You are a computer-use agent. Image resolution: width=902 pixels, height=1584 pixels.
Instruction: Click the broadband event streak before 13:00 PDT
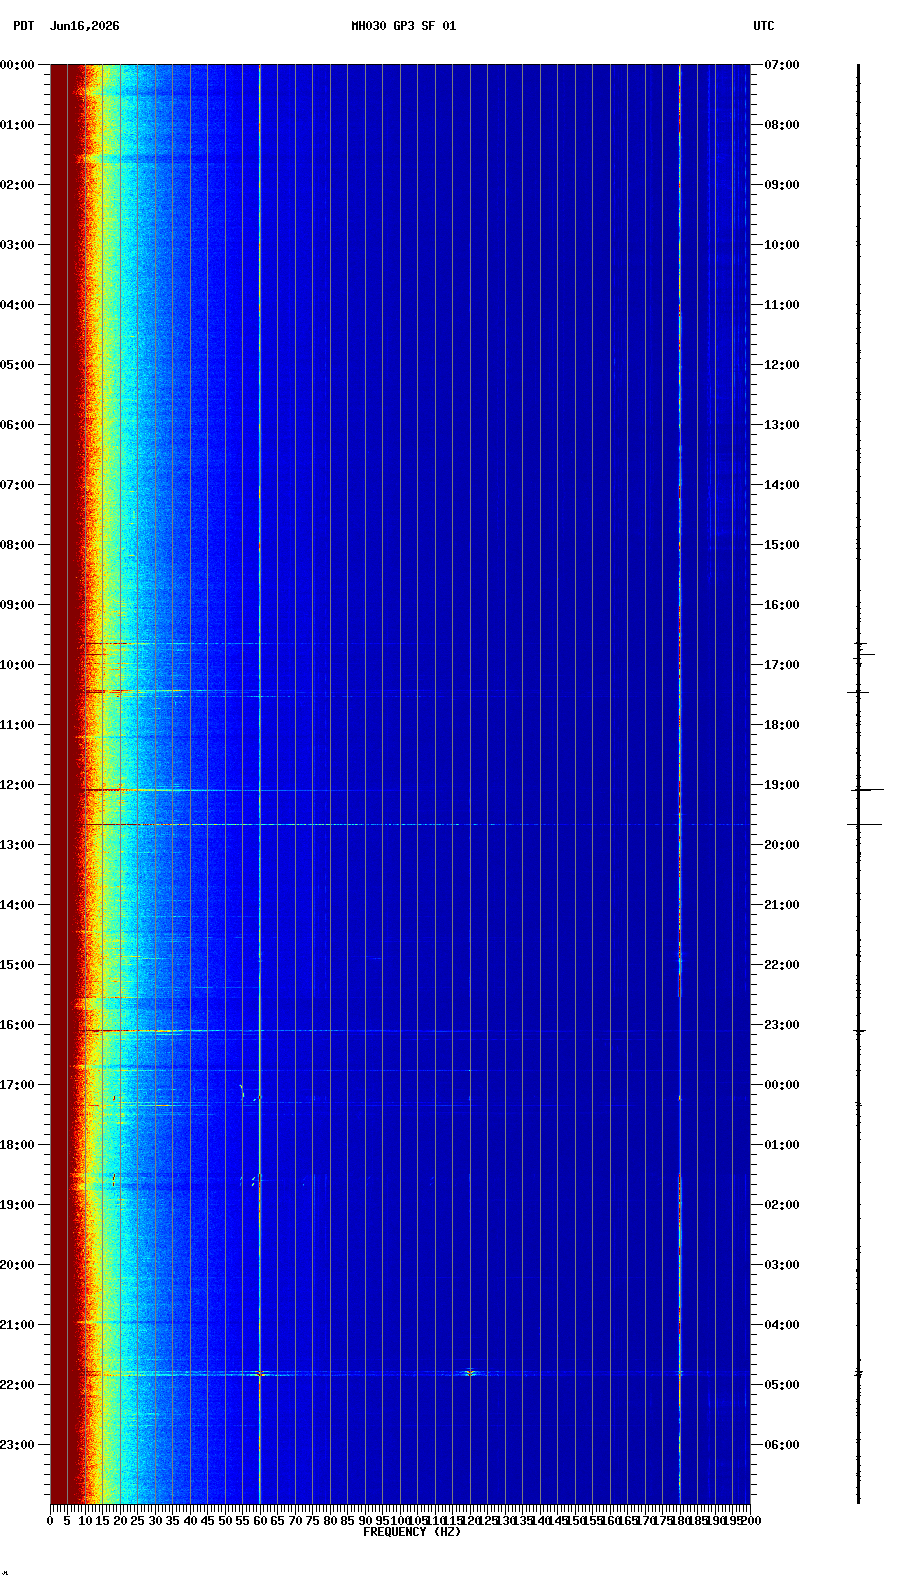pos(400,824)
